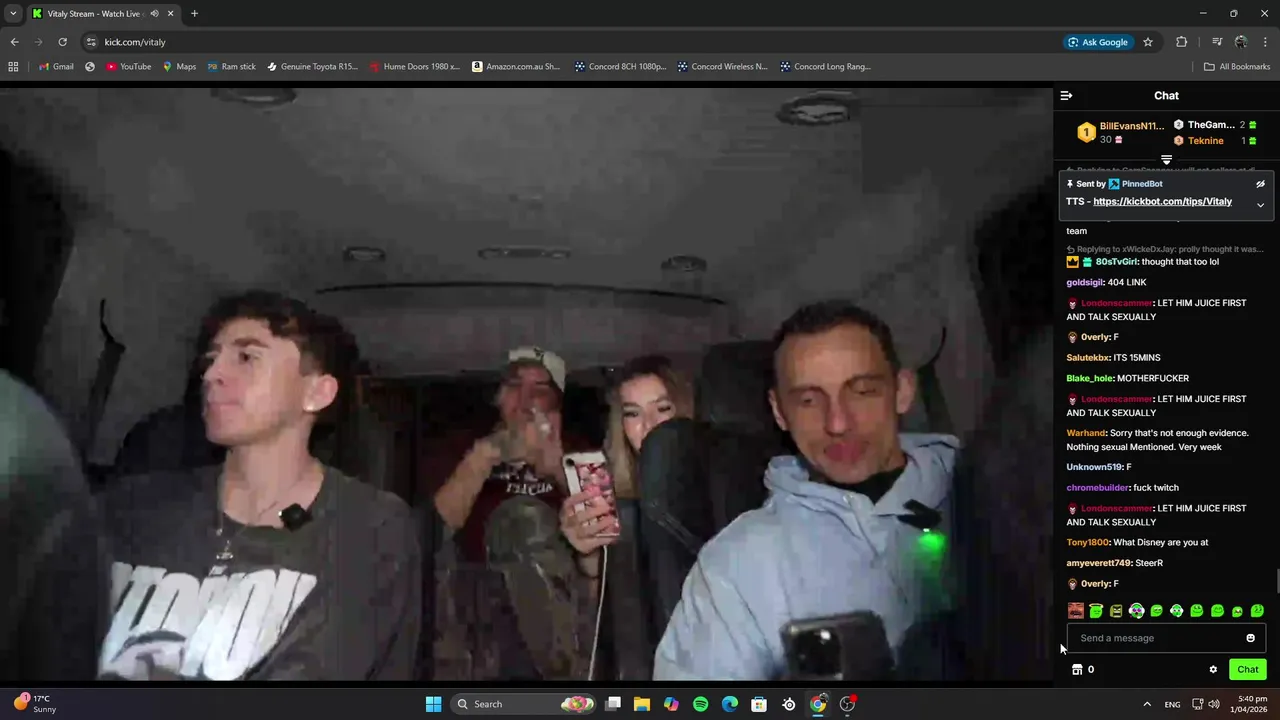Open chat settings gear icon

[1213, 670]
